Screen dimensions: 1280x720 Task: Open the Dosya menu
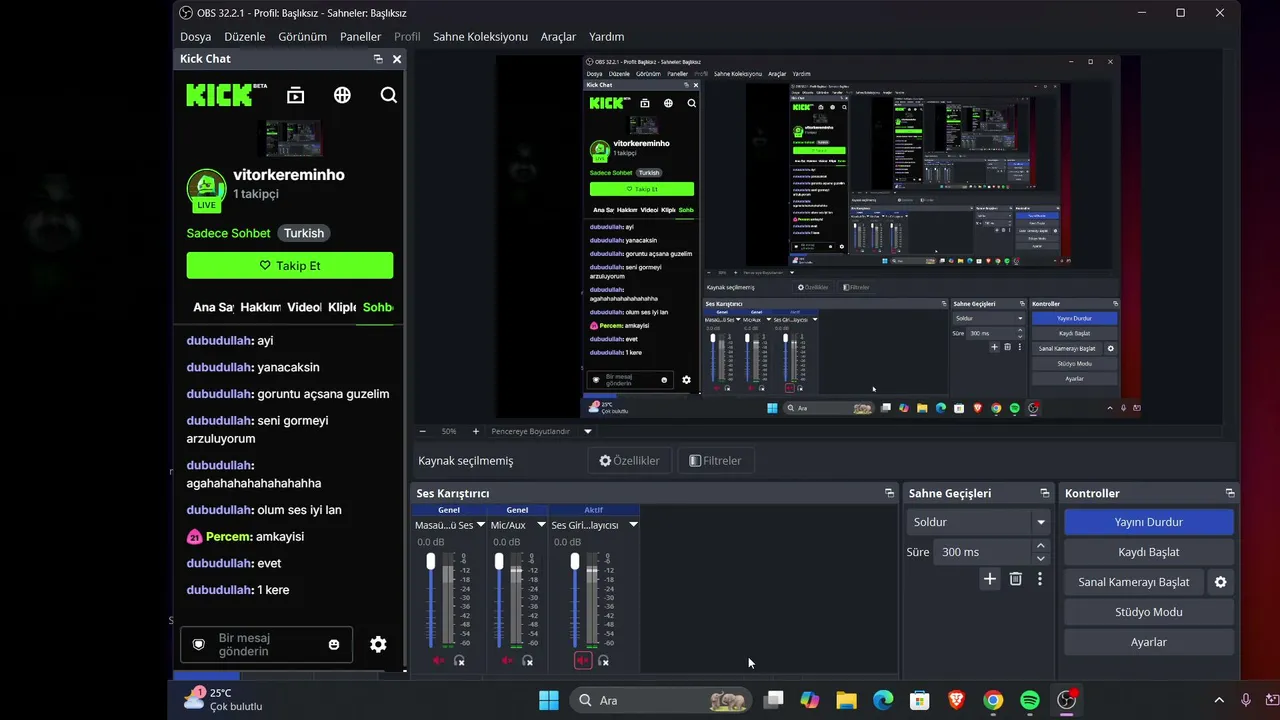point(196,37)
